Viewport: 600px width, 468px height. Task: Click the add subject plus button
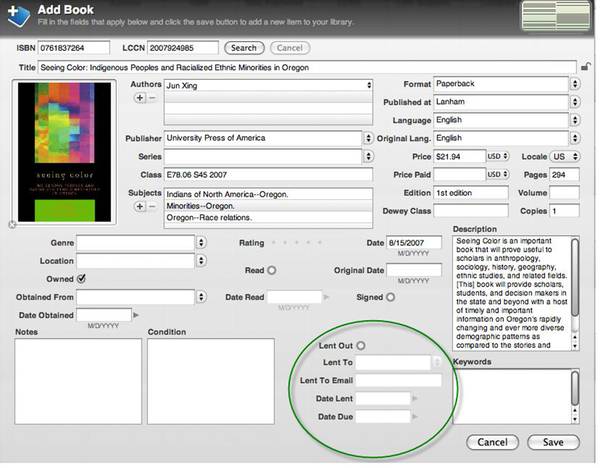[139, 206]
